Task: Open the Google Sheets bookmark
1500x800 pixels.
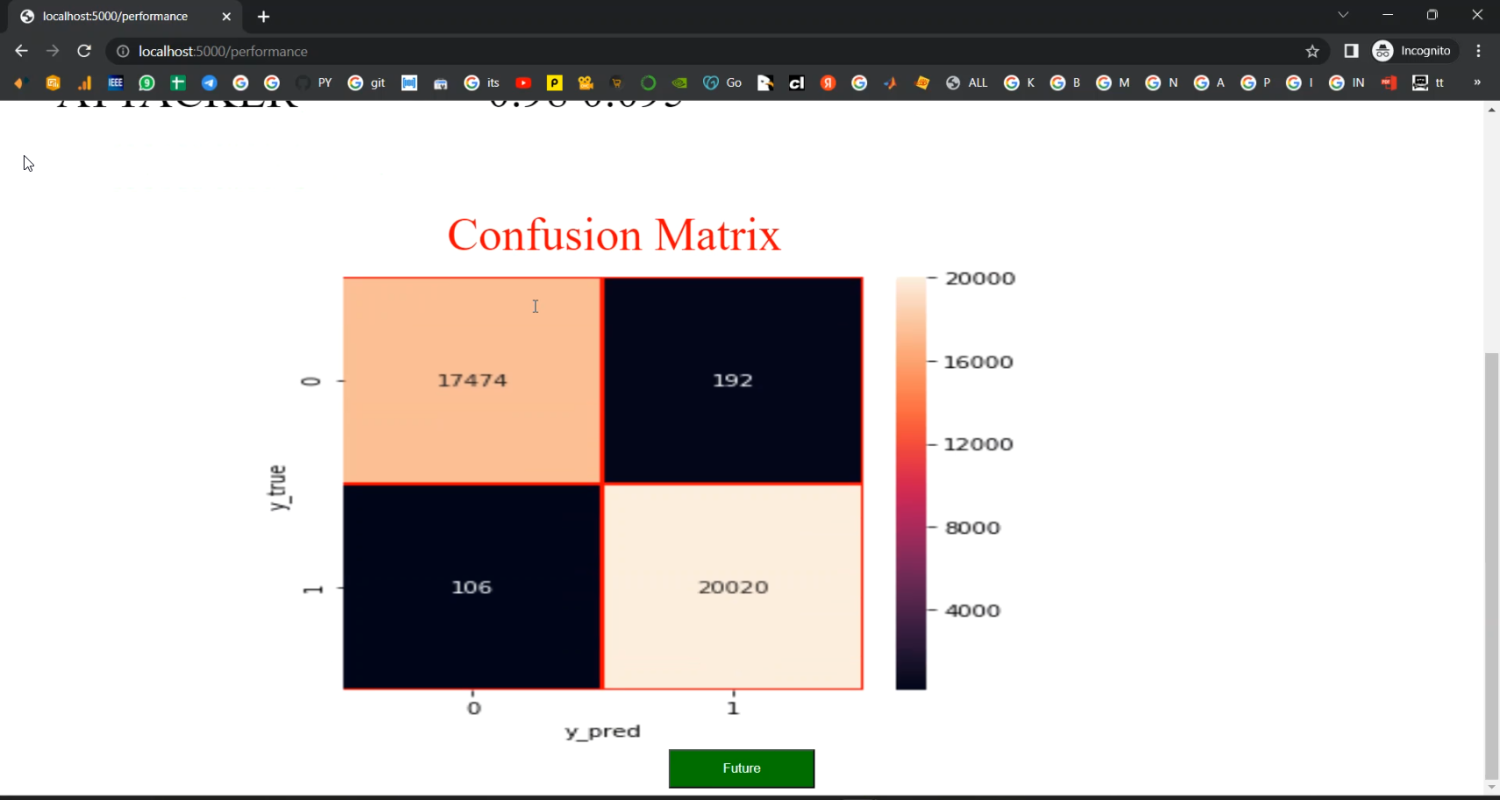Action: click(x=177, y=83)
